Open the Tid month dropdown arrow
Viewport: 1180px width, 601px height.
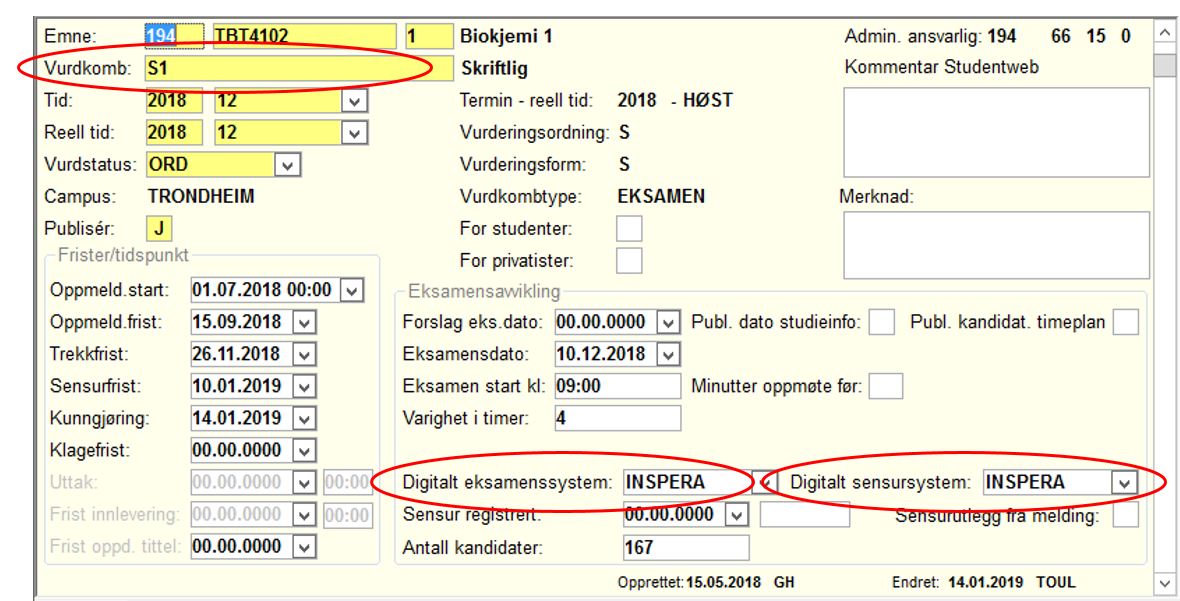(354, 101)
